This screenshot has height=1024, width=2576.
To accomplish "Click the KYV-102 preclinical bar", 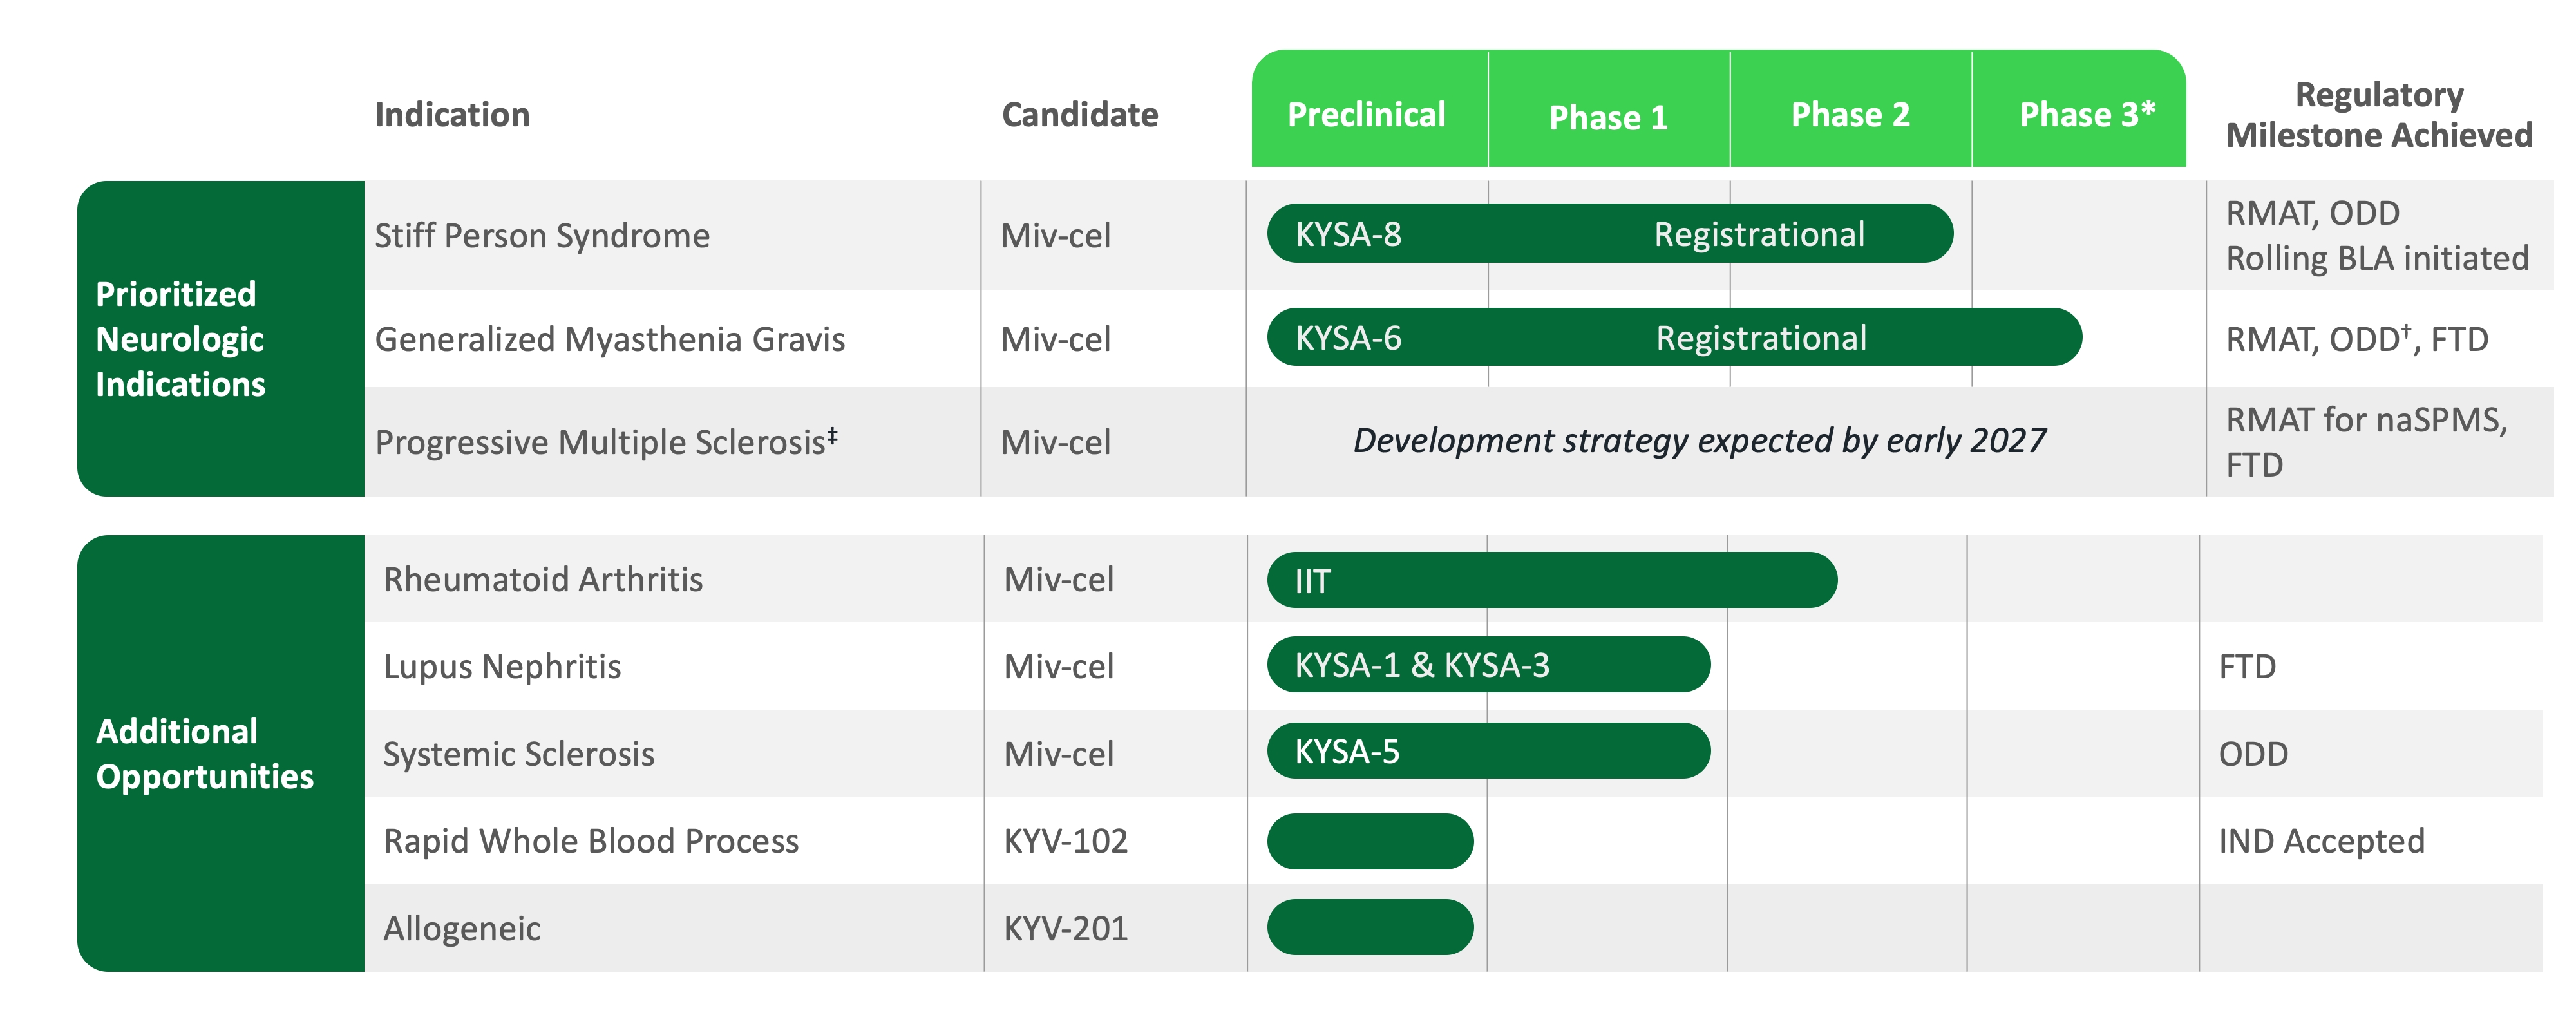I will 1370,841.
